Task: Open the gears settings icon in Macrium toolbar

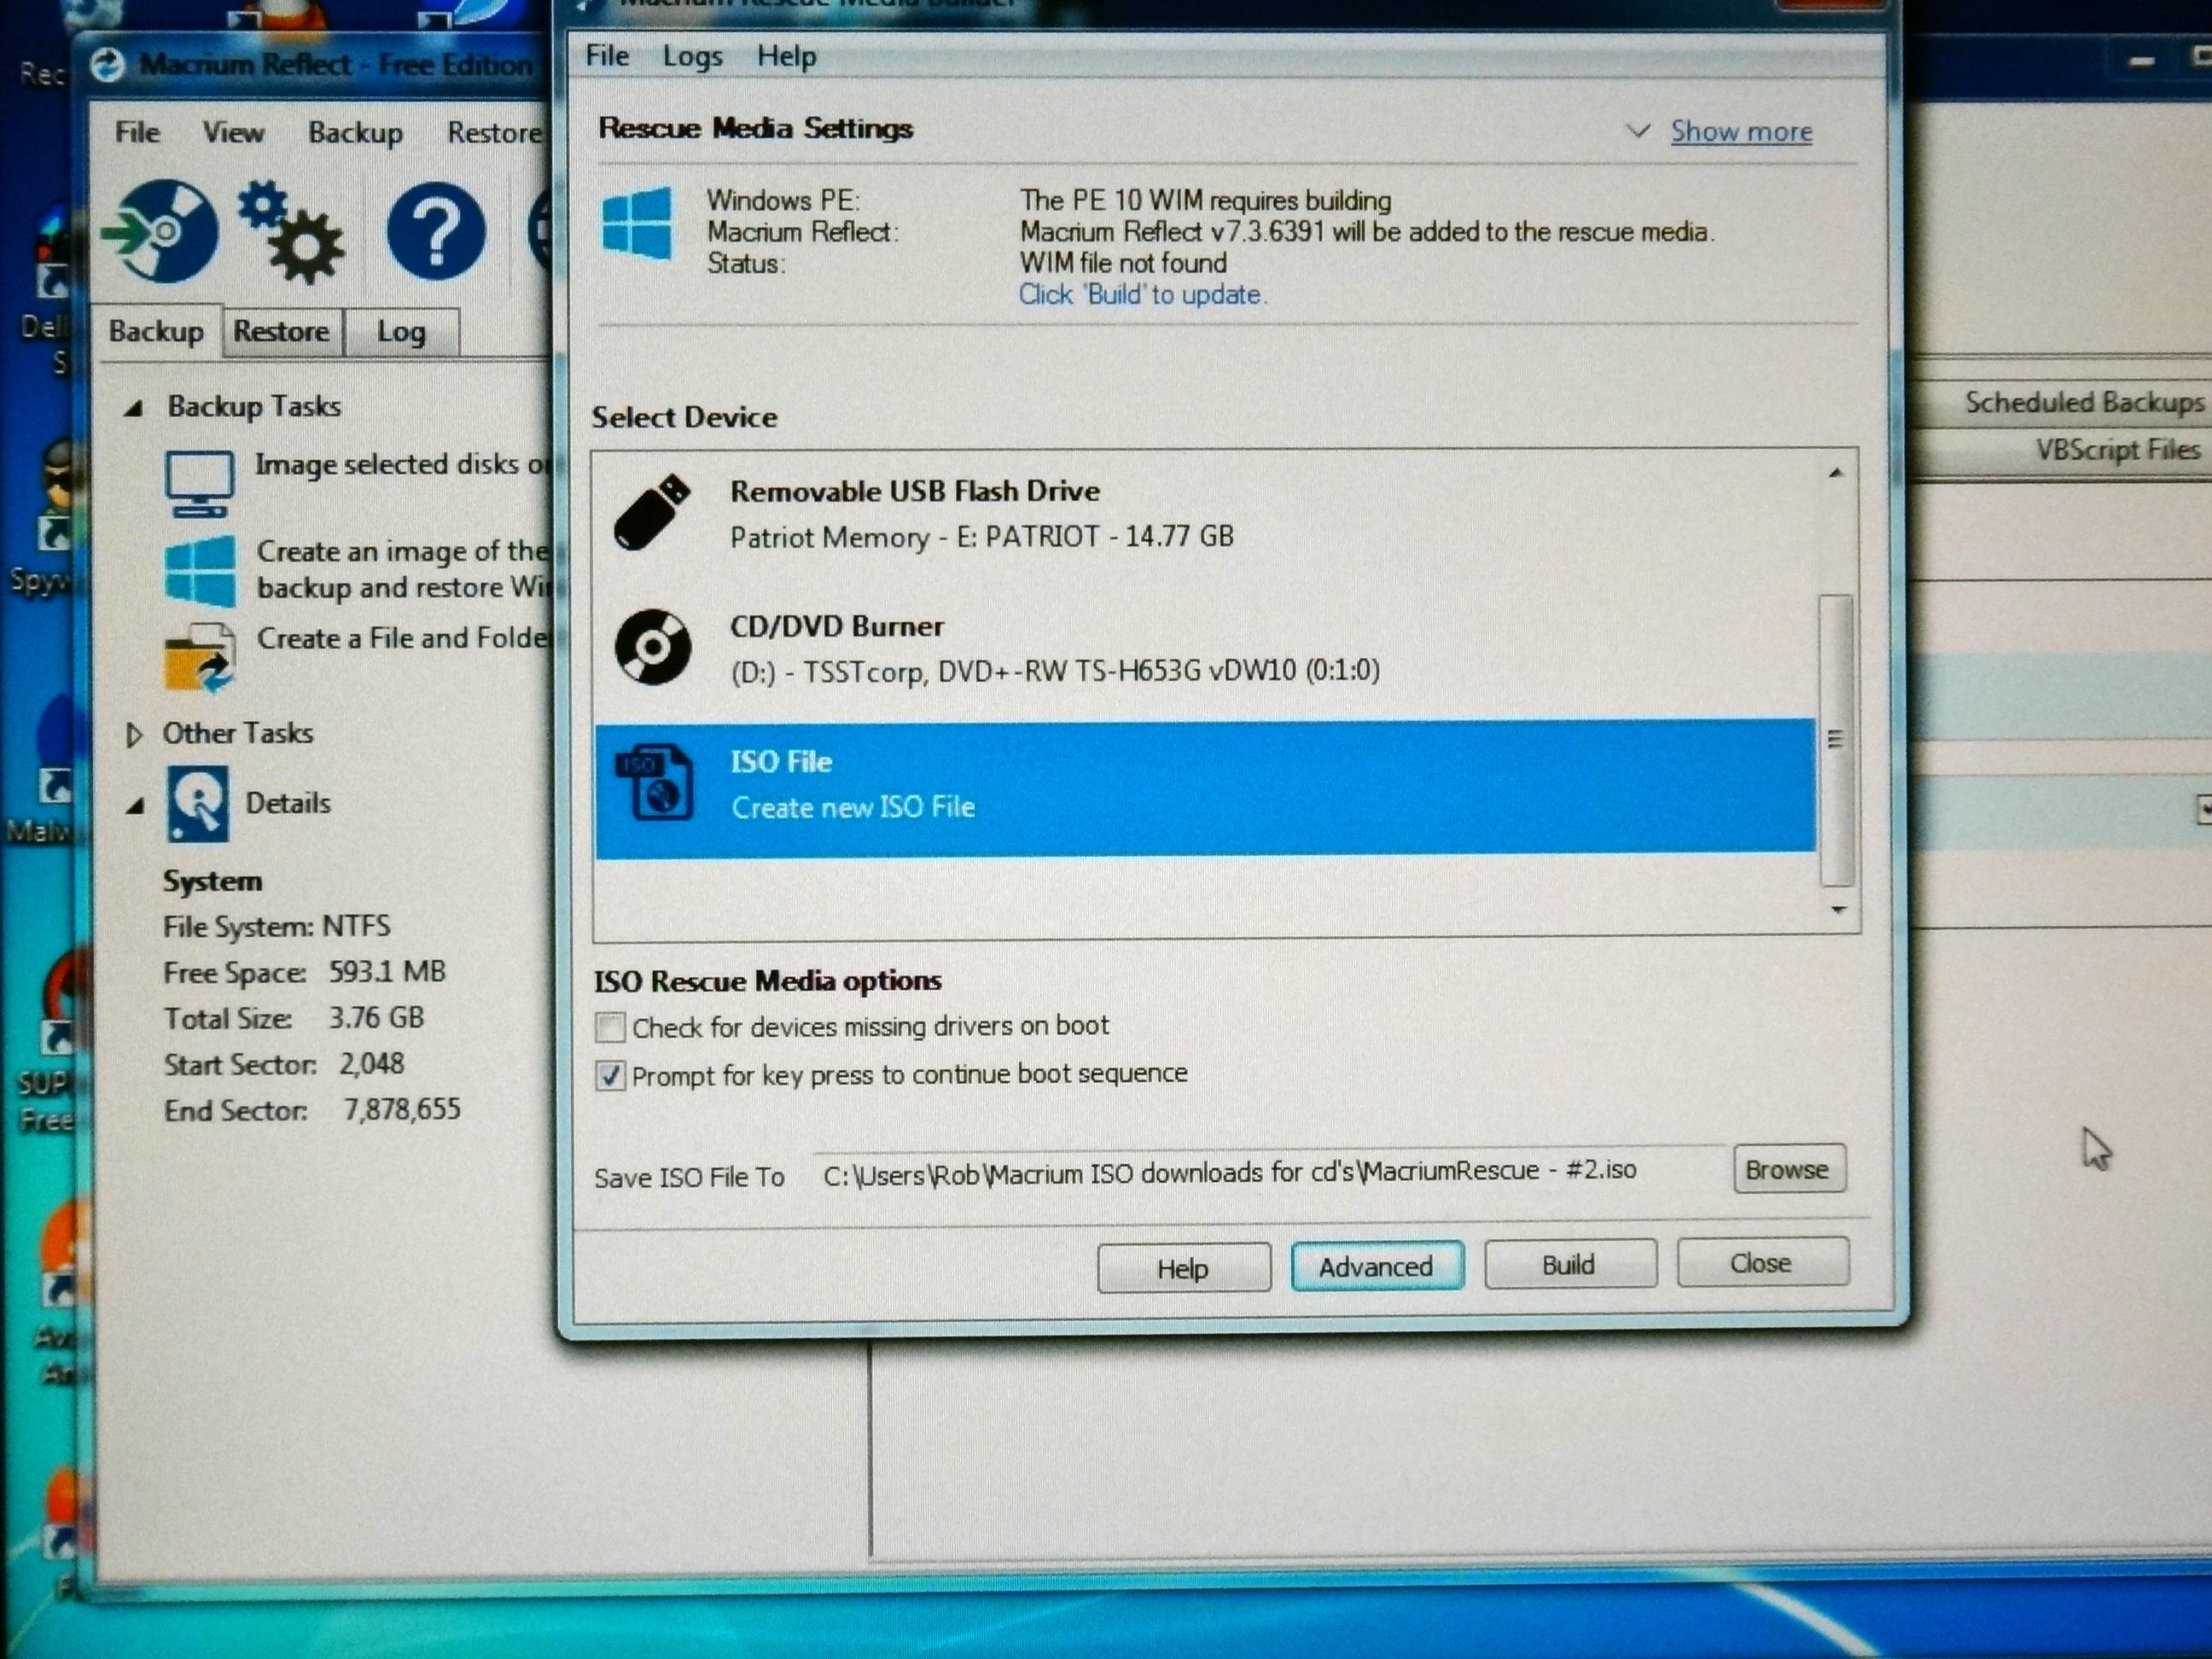Action: tap(291, 232)
